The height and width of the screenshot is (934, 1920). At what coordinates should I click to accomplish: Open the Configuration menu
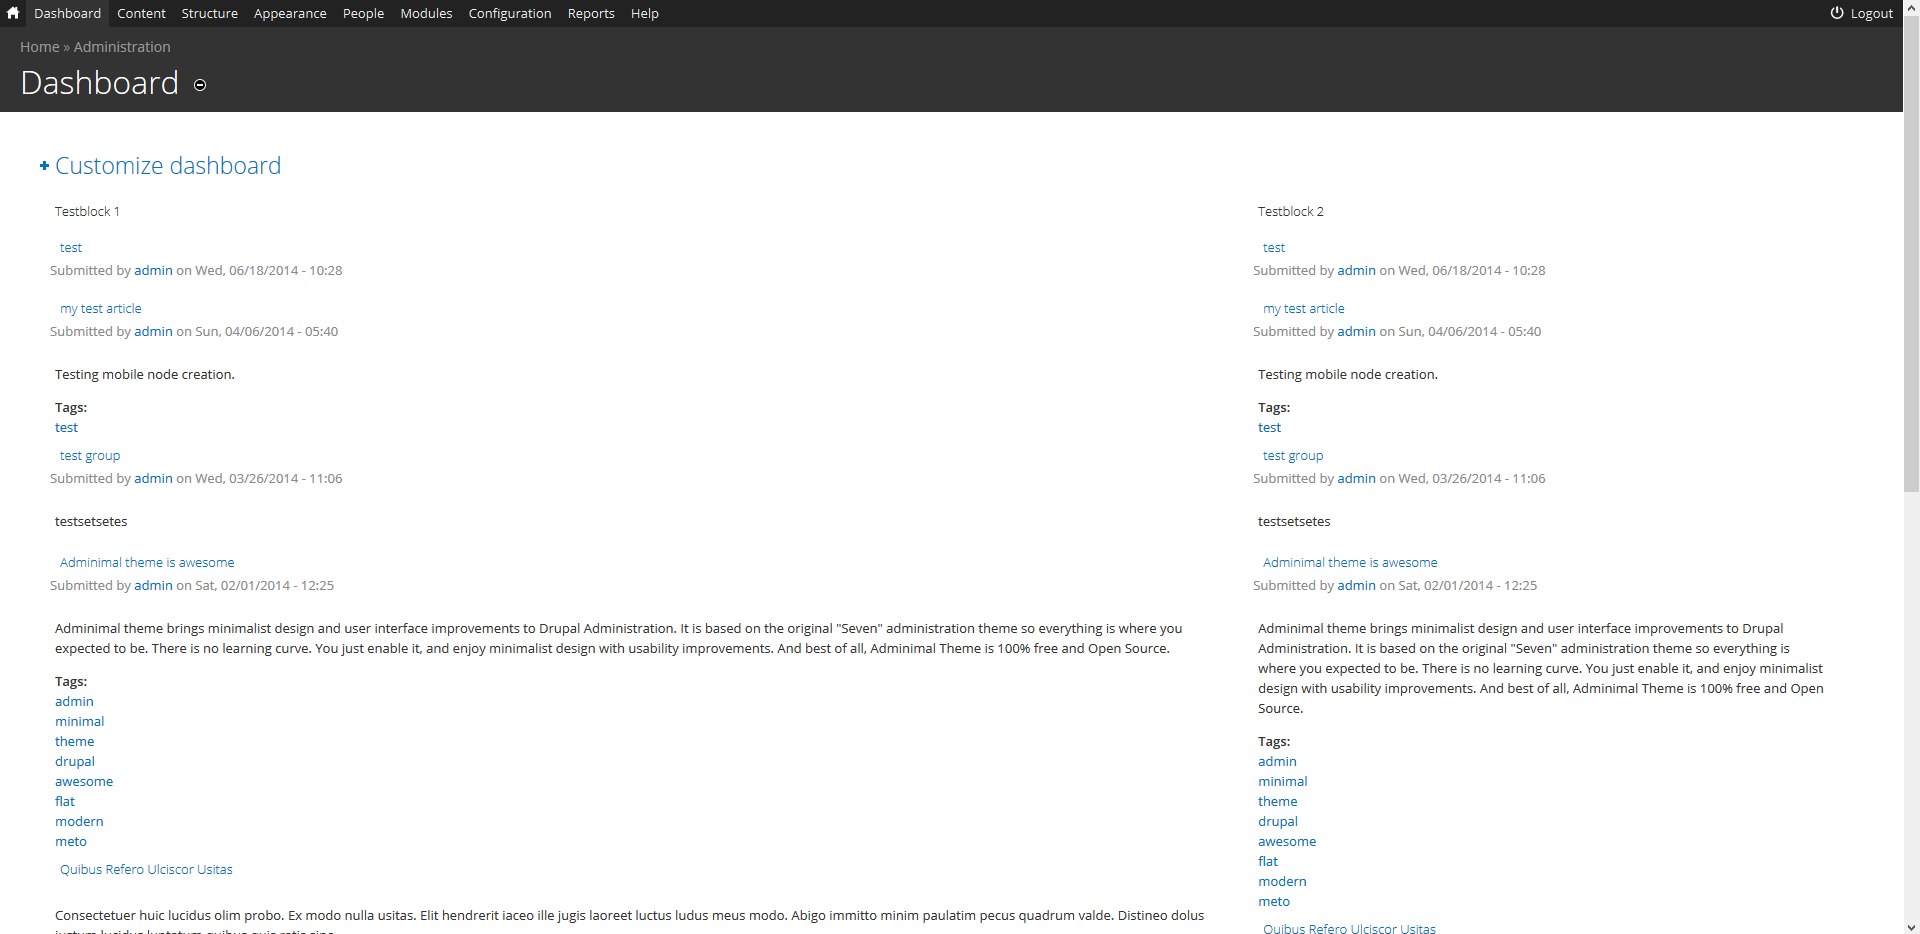509,13
